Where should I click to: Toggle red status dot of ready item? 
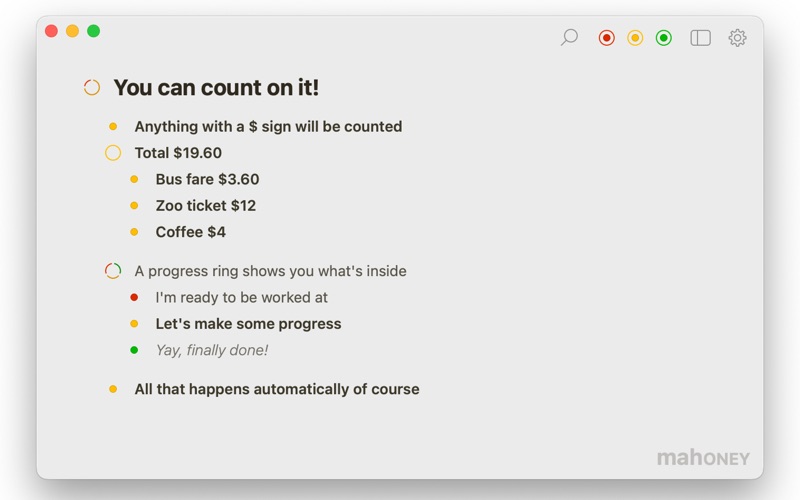134,297
